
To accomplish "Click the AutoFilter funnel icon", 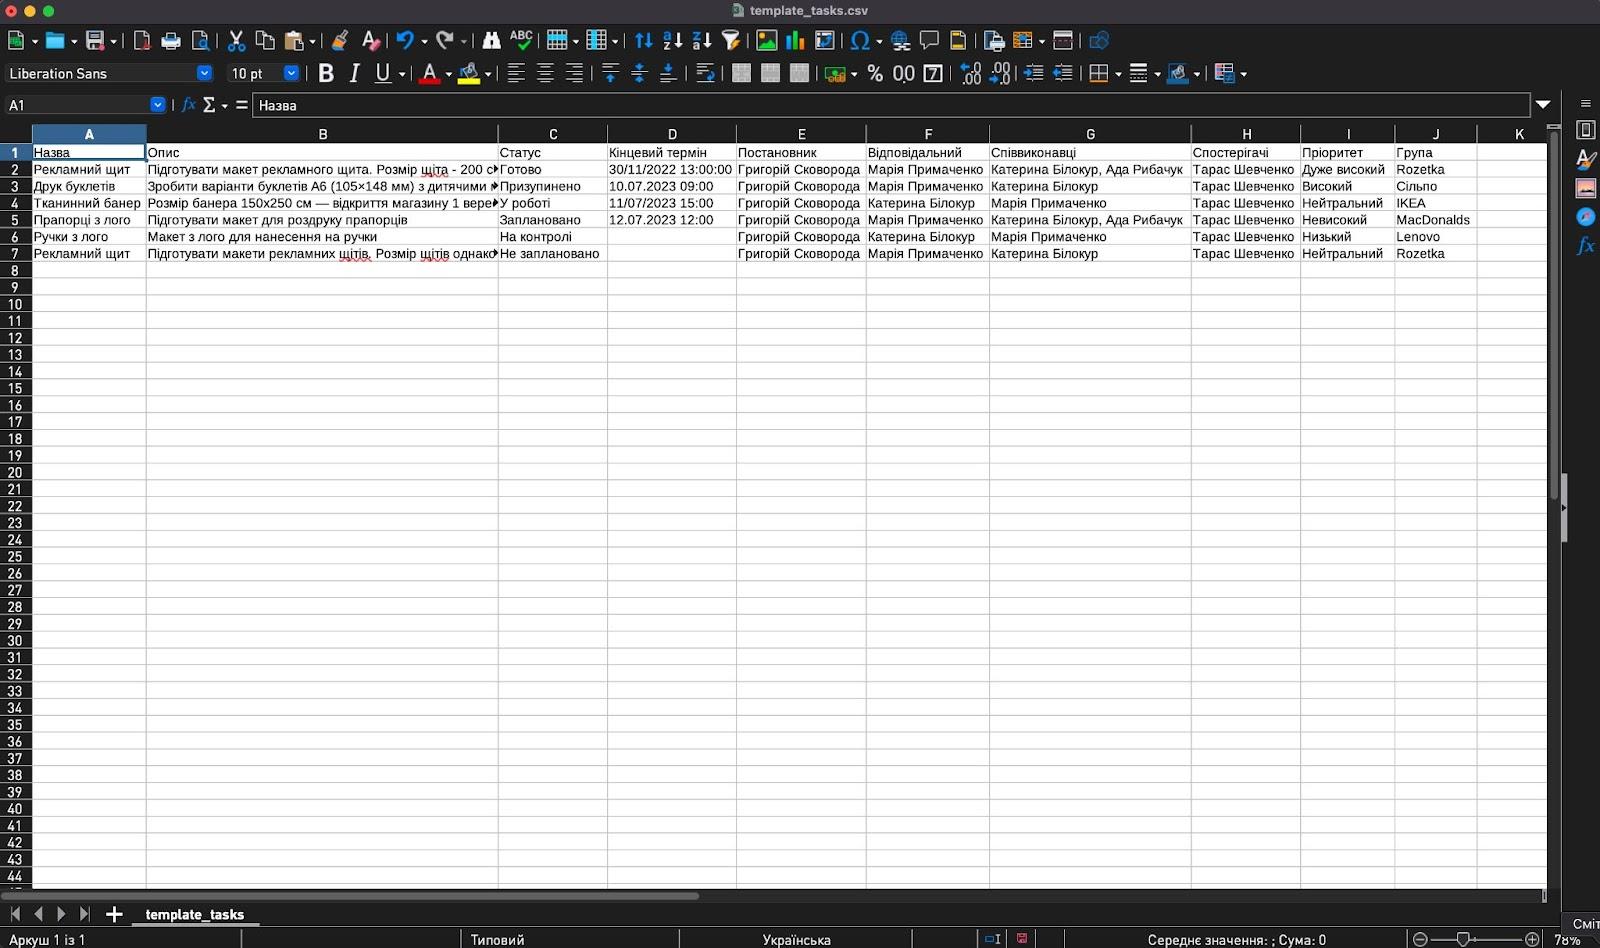I will [x=731, y=41].
